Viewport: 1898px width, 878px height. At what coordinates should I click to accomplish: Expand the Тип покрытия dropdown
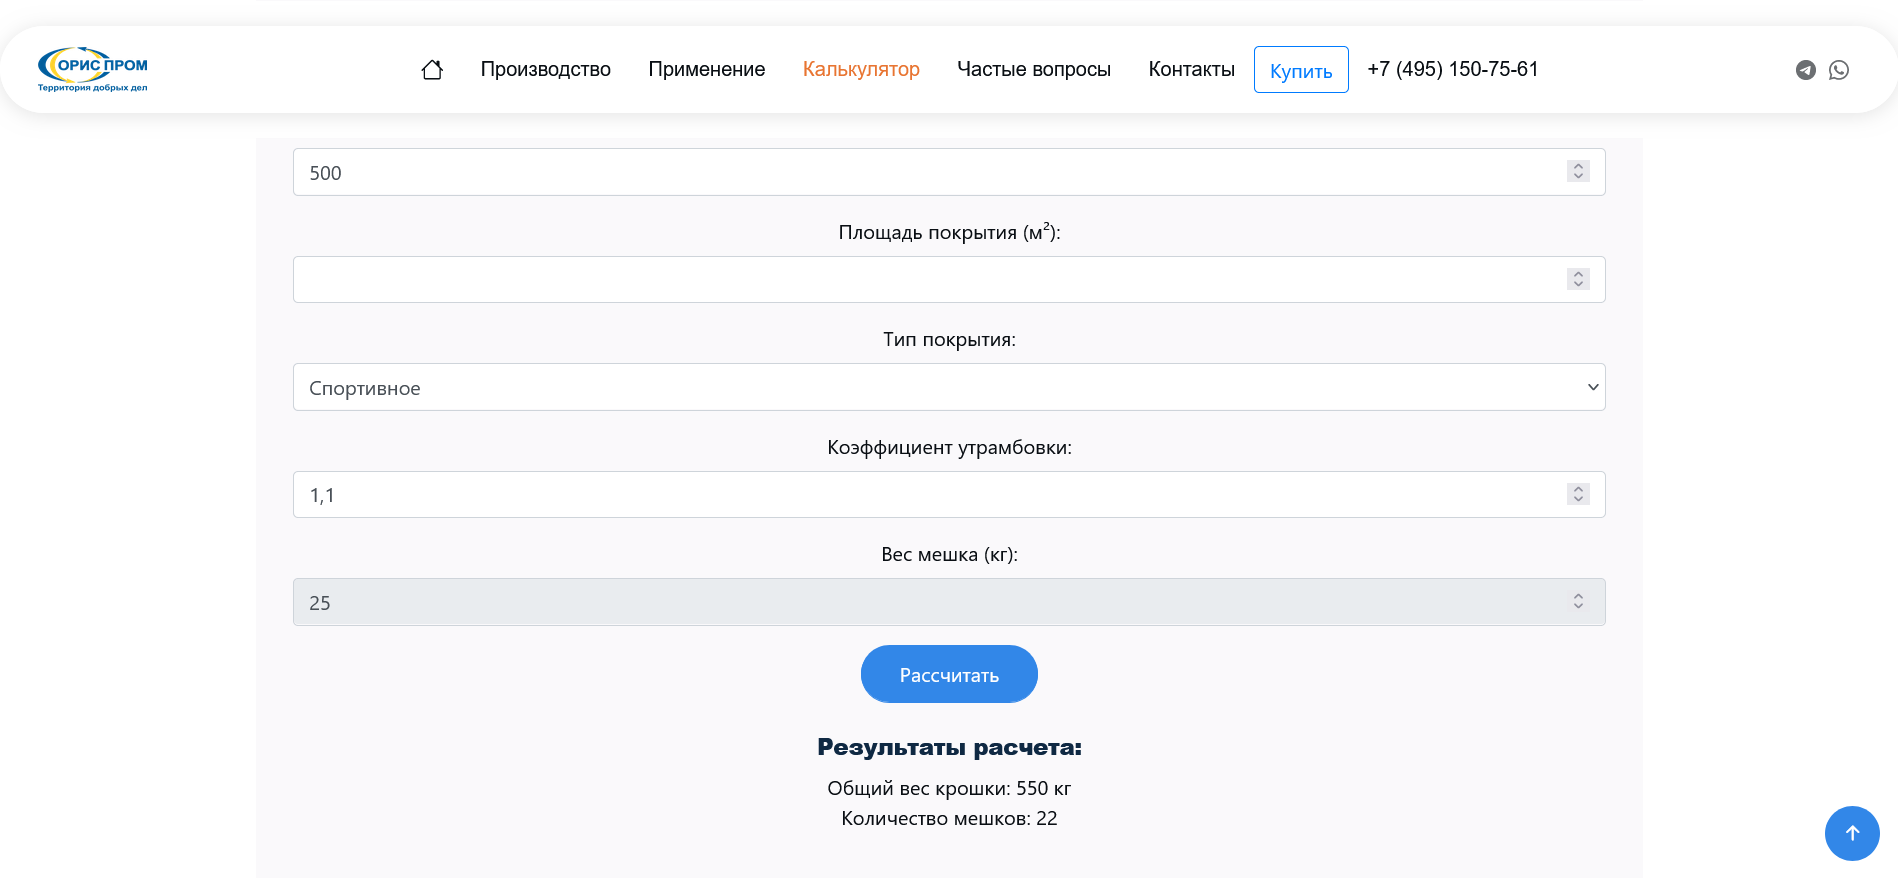948,387
